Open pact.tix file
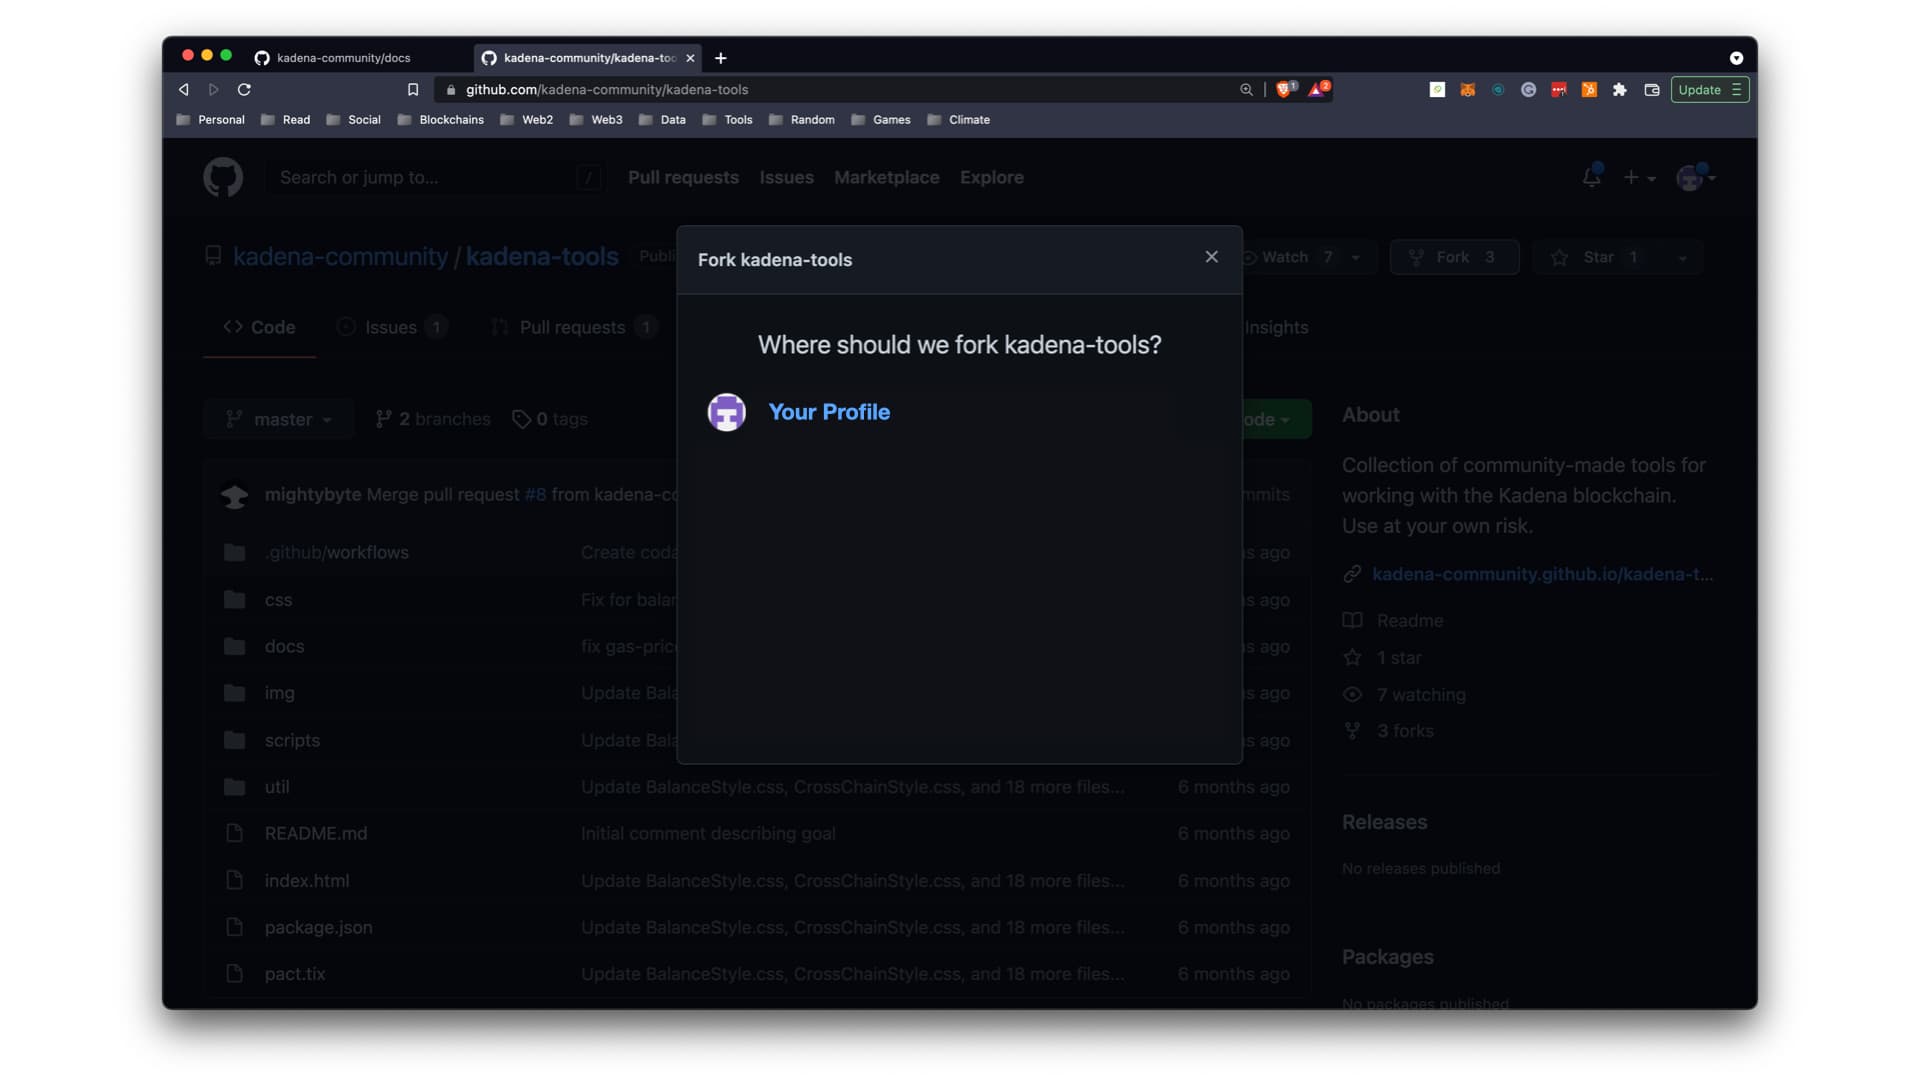 click(x=295, y=974)
